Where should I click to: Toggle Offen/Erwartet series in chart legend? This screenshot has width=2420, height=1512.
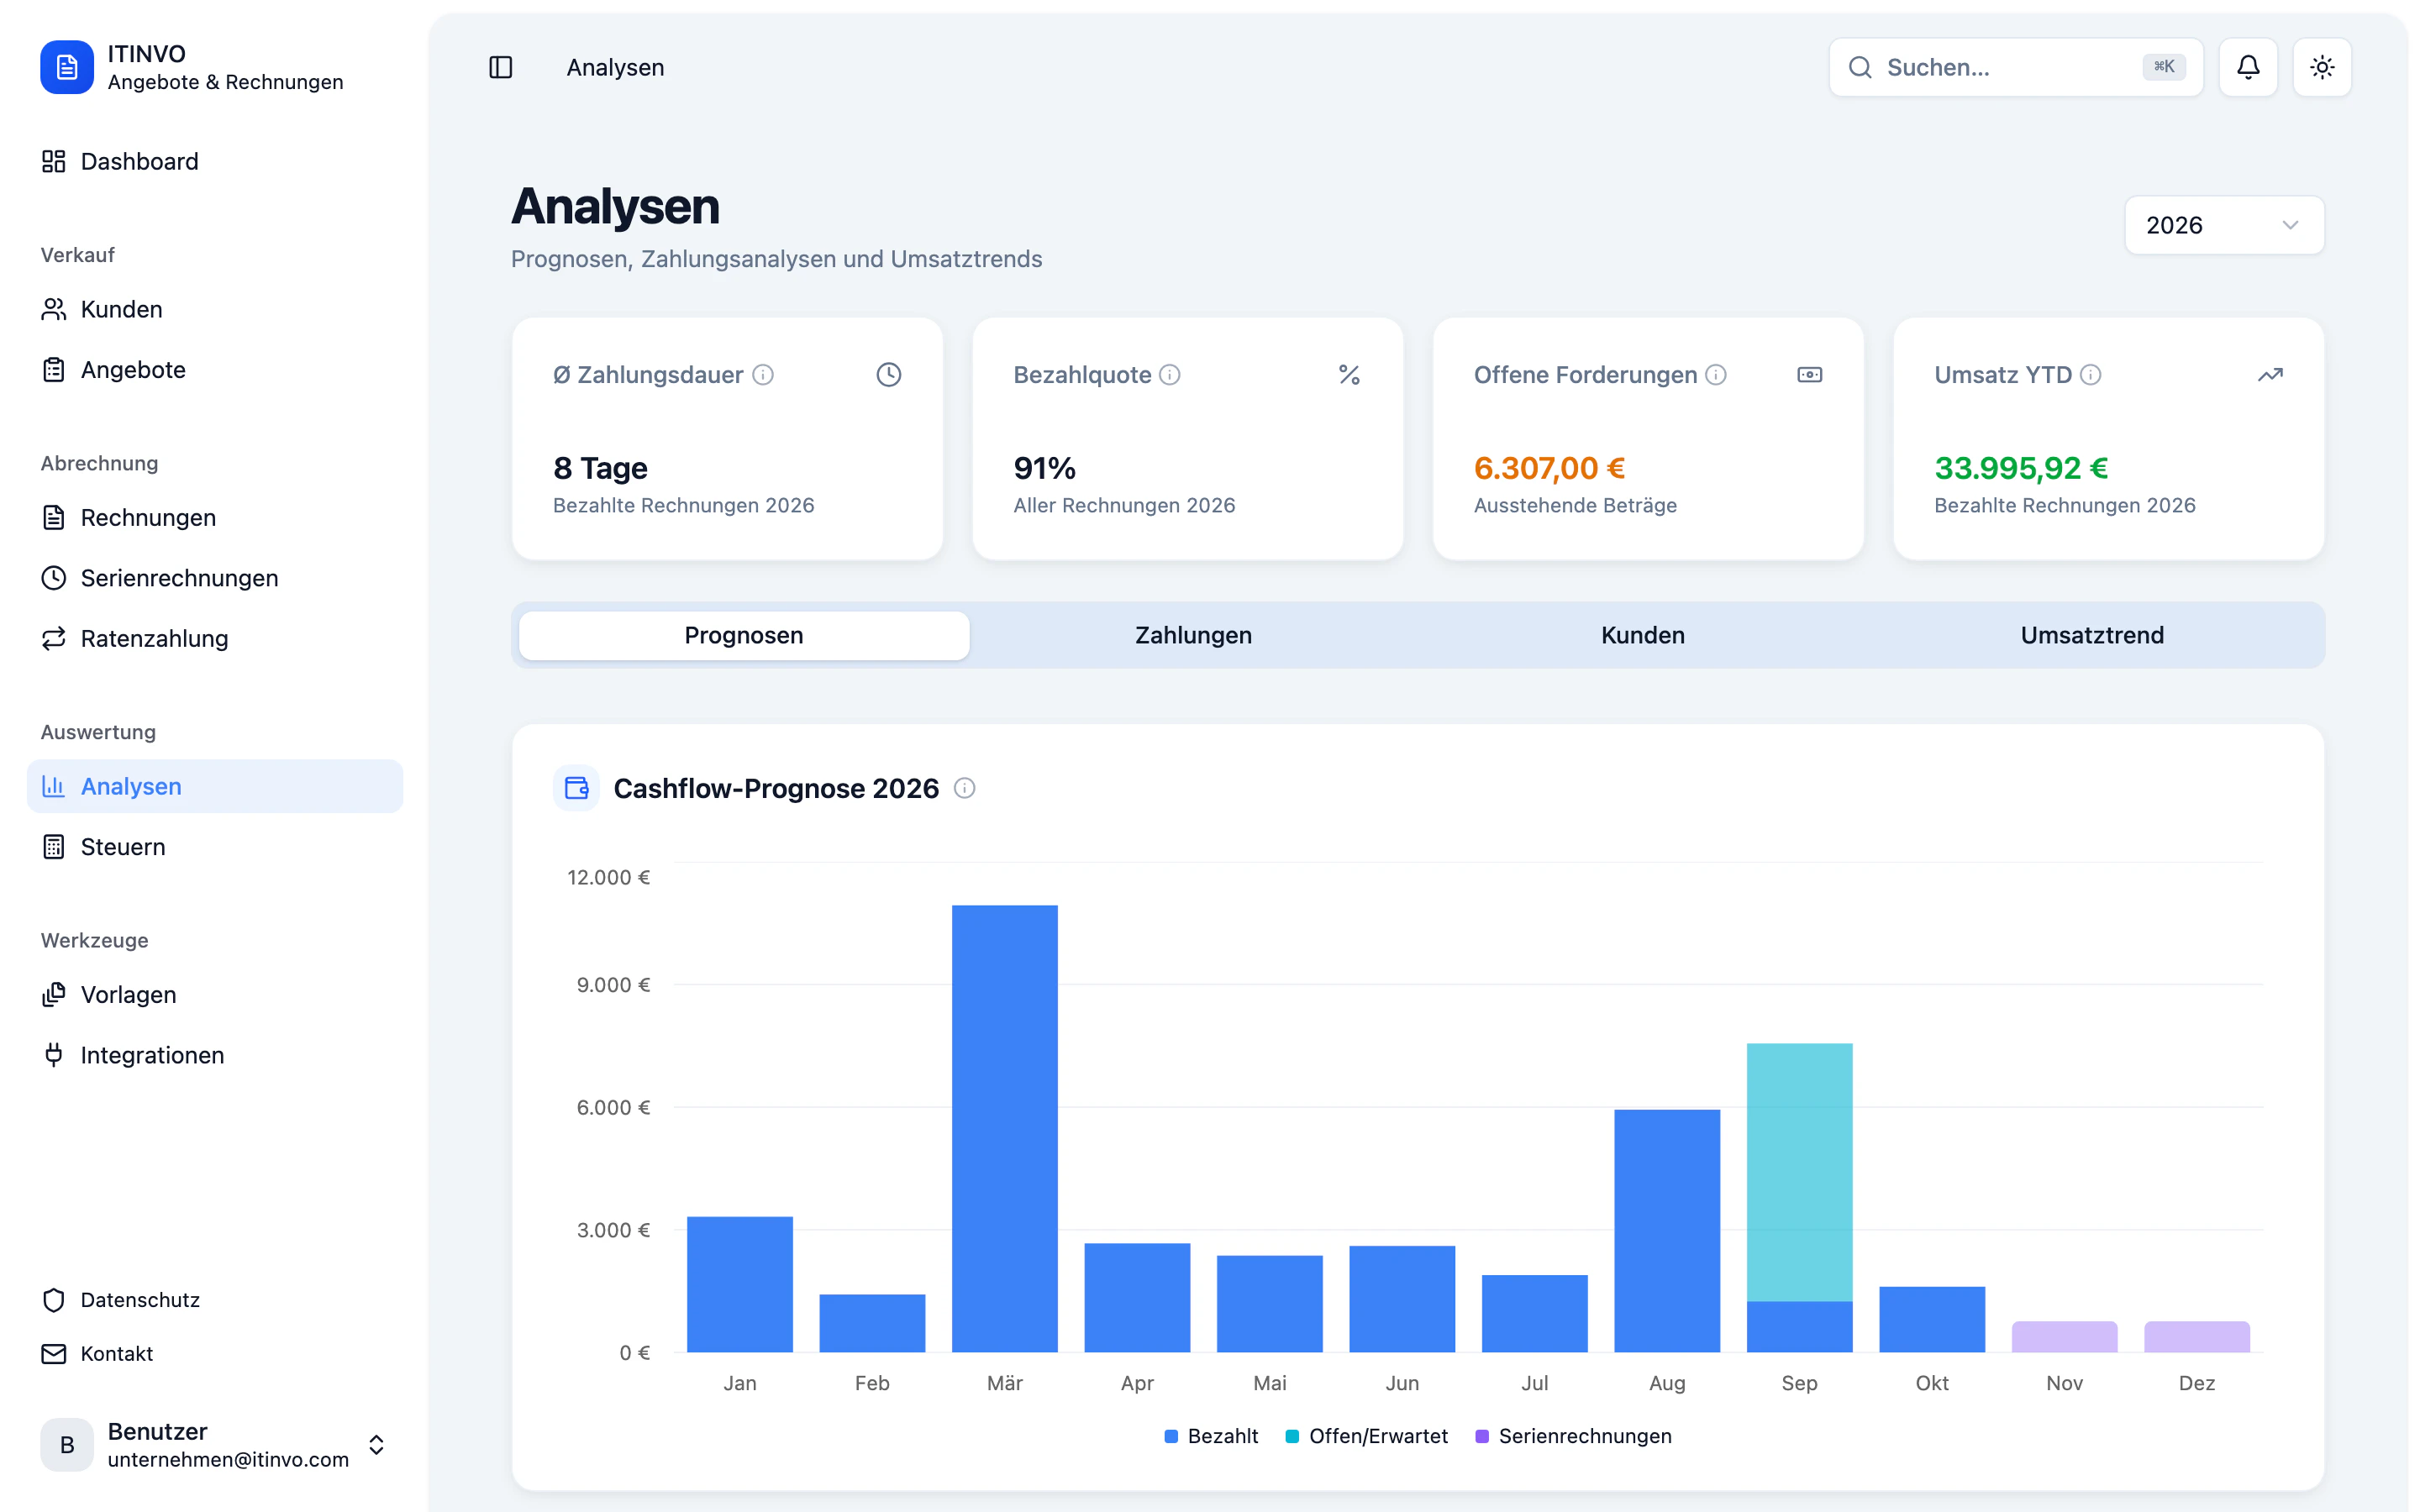1366,1436
